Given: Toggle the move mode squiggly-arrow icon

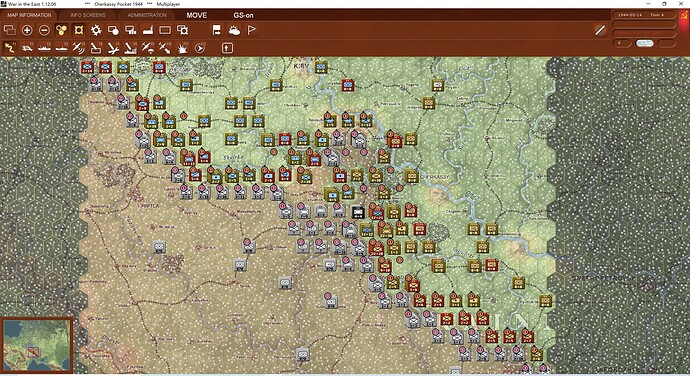Looking at the screenshot, I should pos(10,48).
